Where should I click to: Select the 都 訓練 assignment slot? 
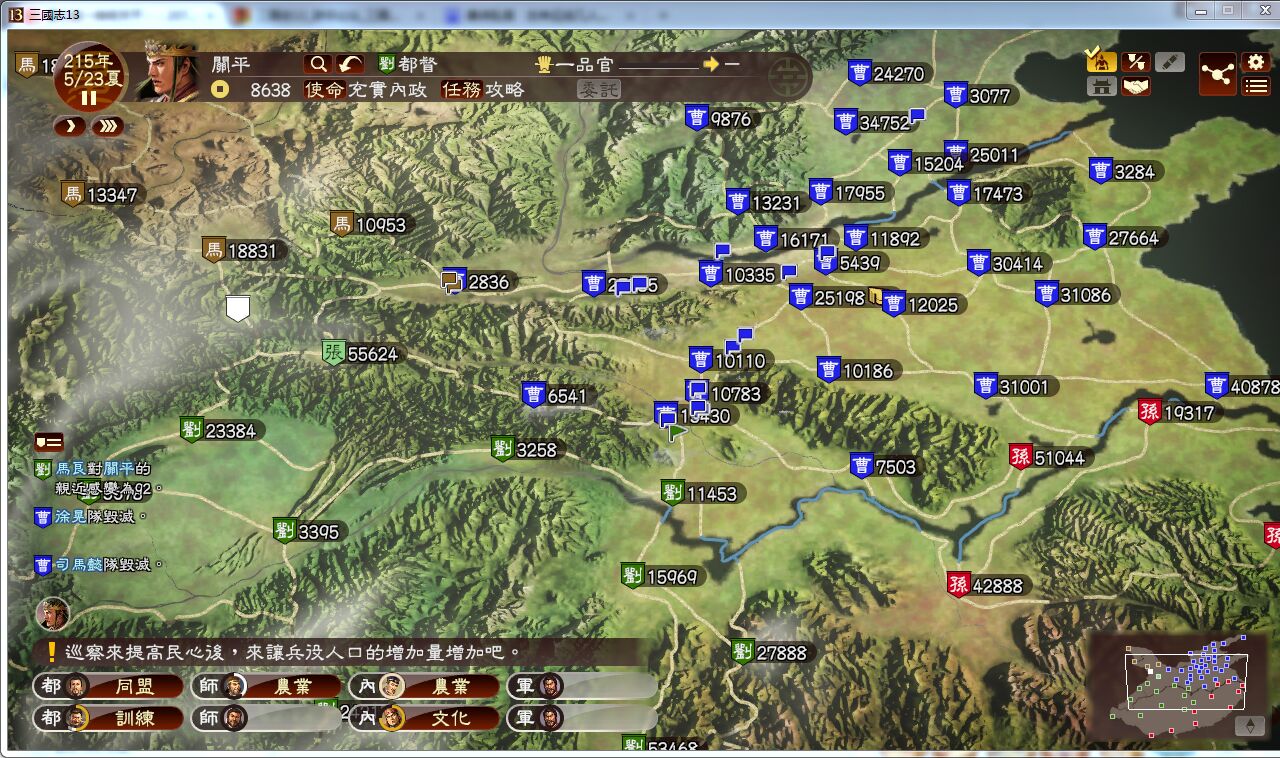tap(109, 718)
